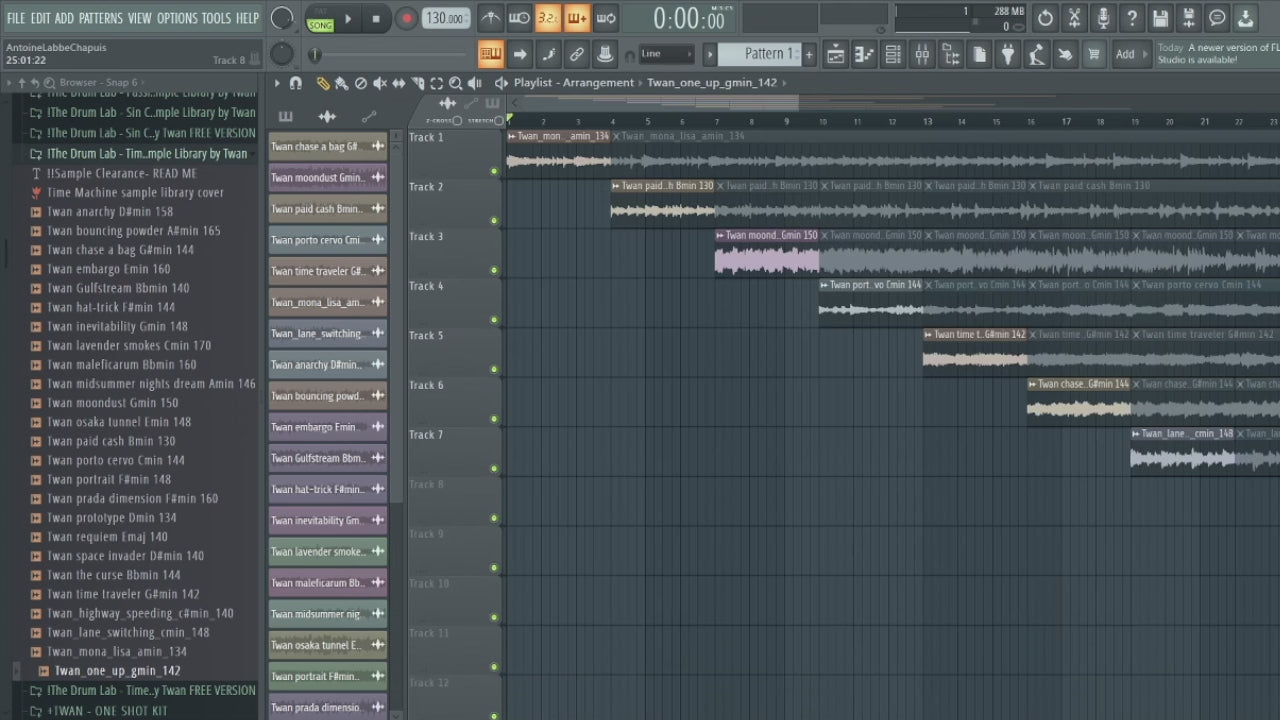Open the FILE menu
Screen dimensions: 1280x720
[16, 18]
